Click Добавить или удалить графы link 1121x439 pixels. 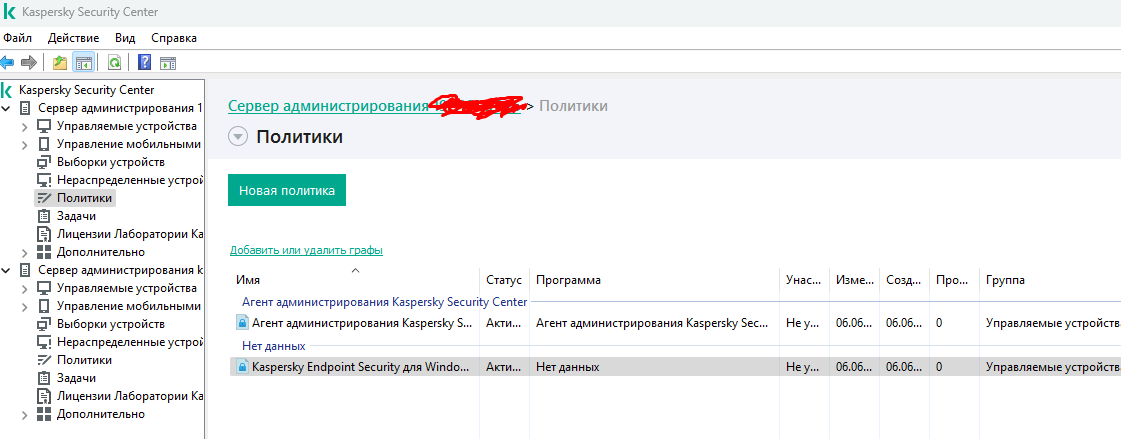(x=306, y=250)
